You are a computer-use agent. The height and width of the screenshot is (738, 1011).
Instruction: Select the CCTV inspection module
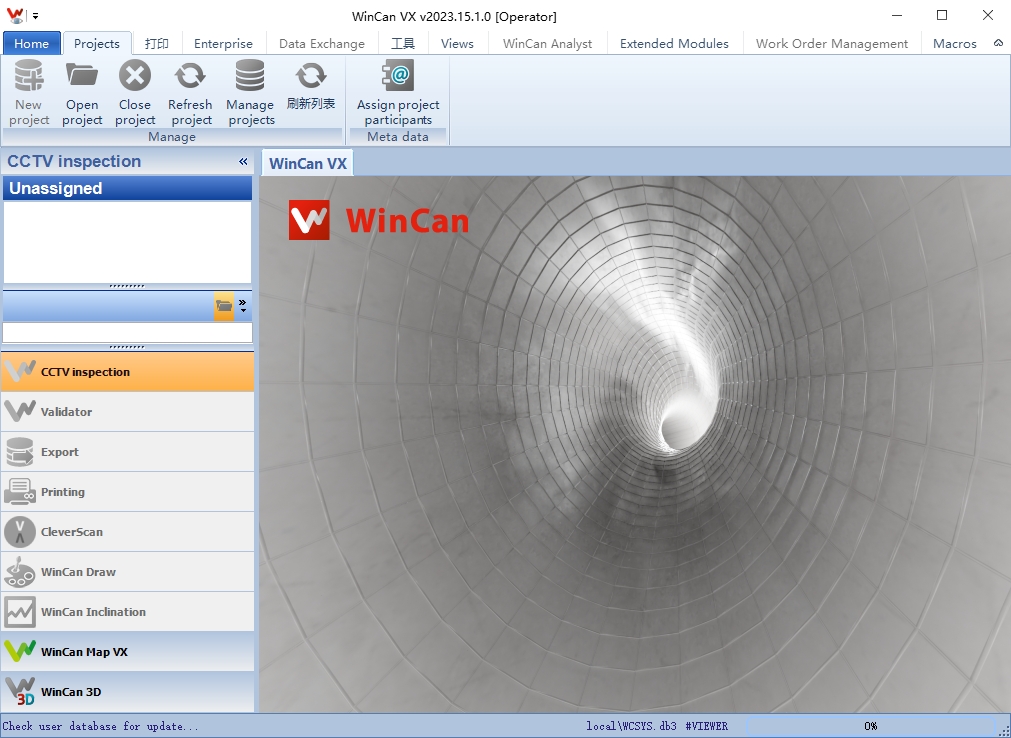click(128, 372)
